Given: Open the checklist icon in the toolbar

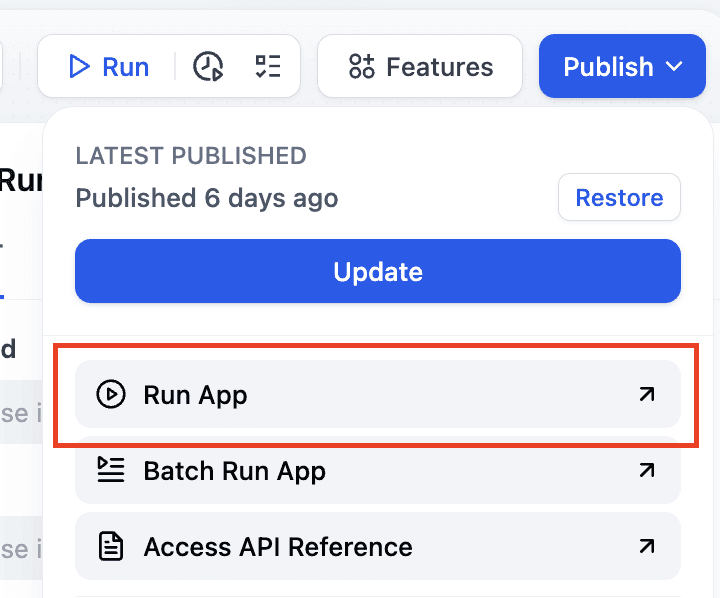Looking at the screenshot, I should 267,67.
